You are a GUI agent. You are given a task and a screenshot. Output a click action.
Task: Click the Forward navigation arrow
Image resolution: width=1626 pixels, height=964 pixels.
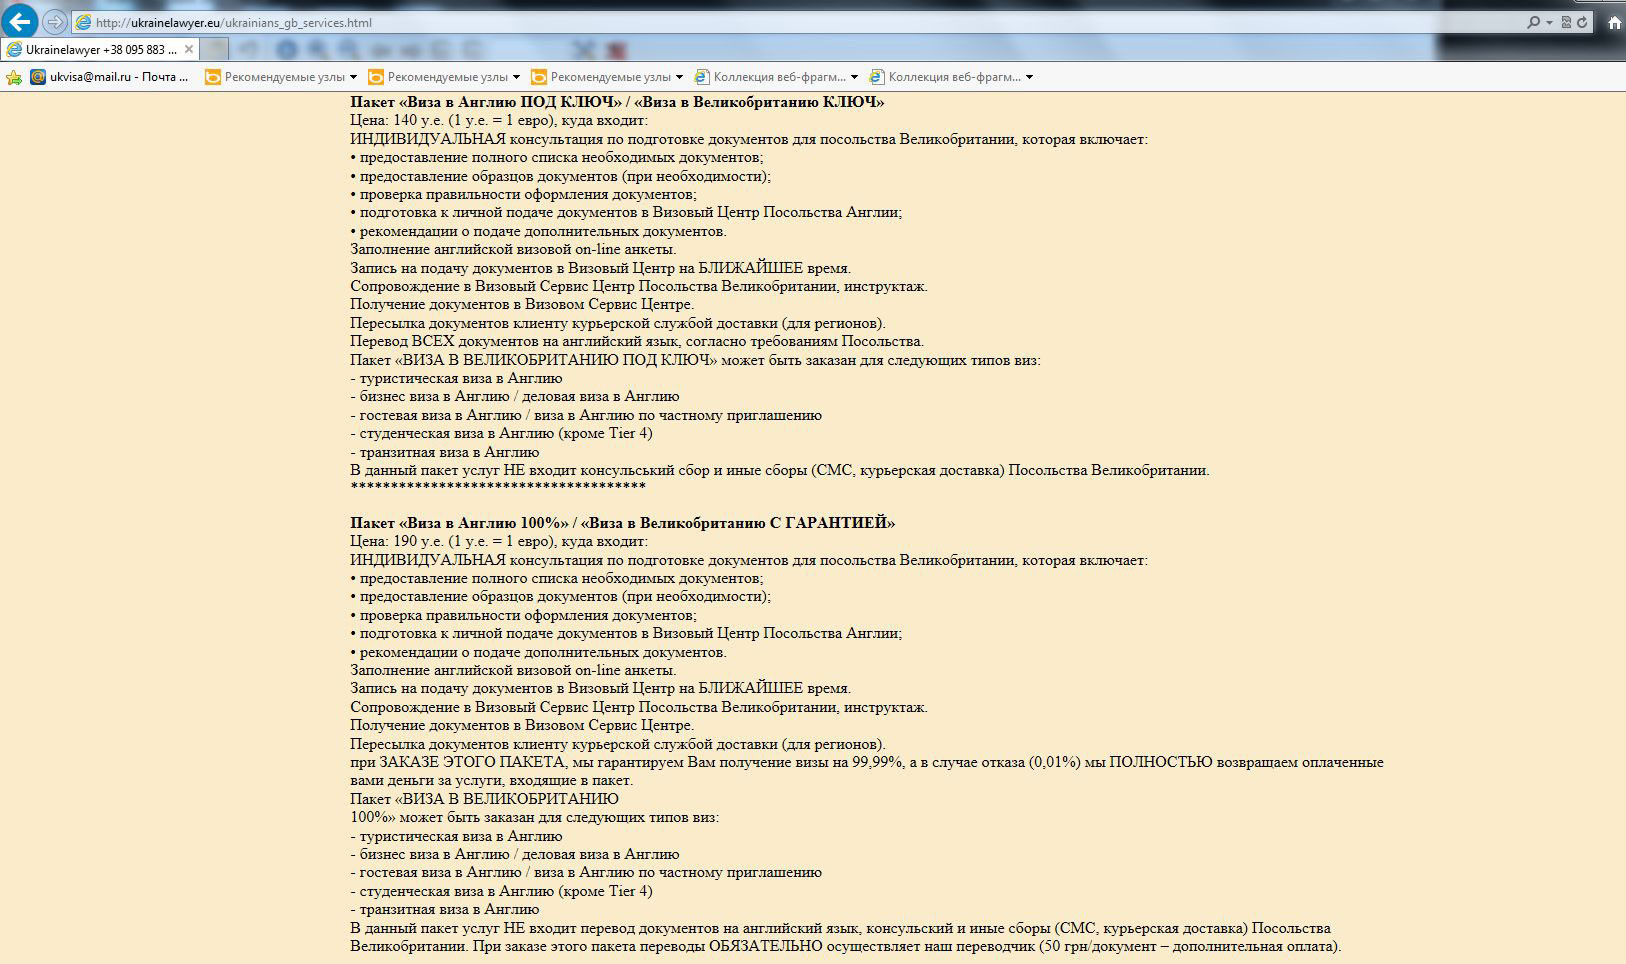pyautogui.click(x=55, y=22)
